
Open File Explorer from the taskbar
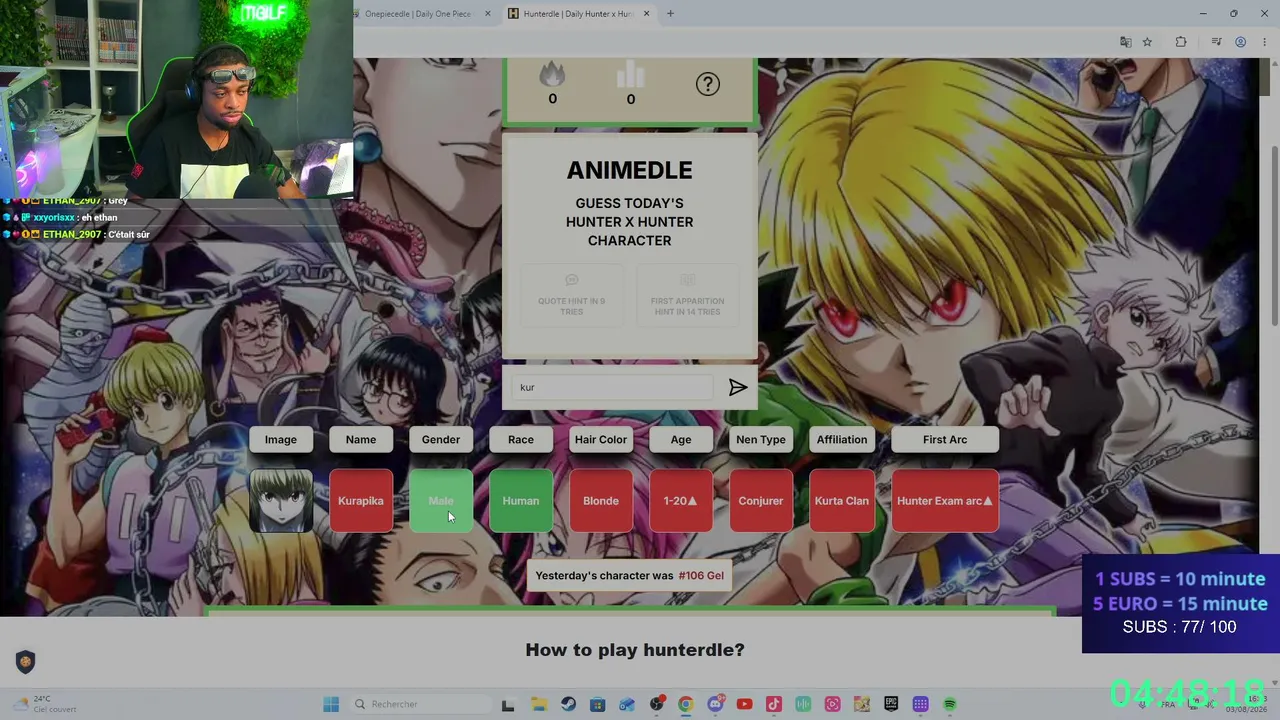coord(538,705)
